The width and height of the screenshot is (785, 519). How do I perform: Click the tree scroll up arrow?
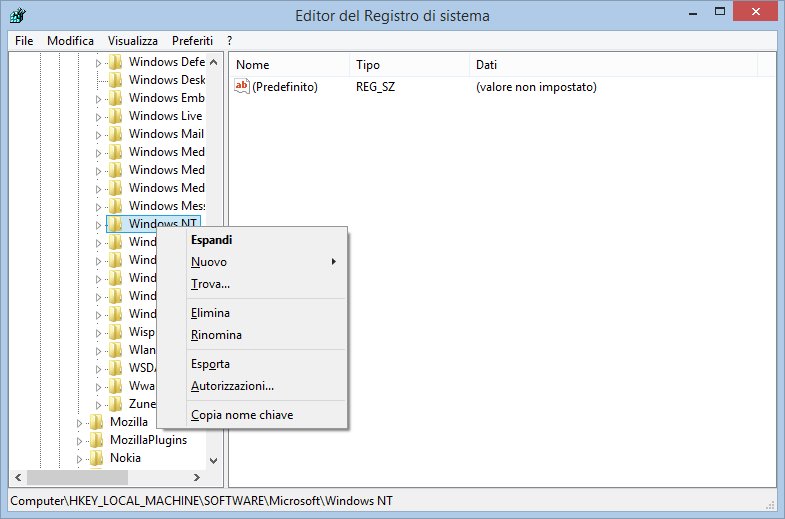point(214,62)
